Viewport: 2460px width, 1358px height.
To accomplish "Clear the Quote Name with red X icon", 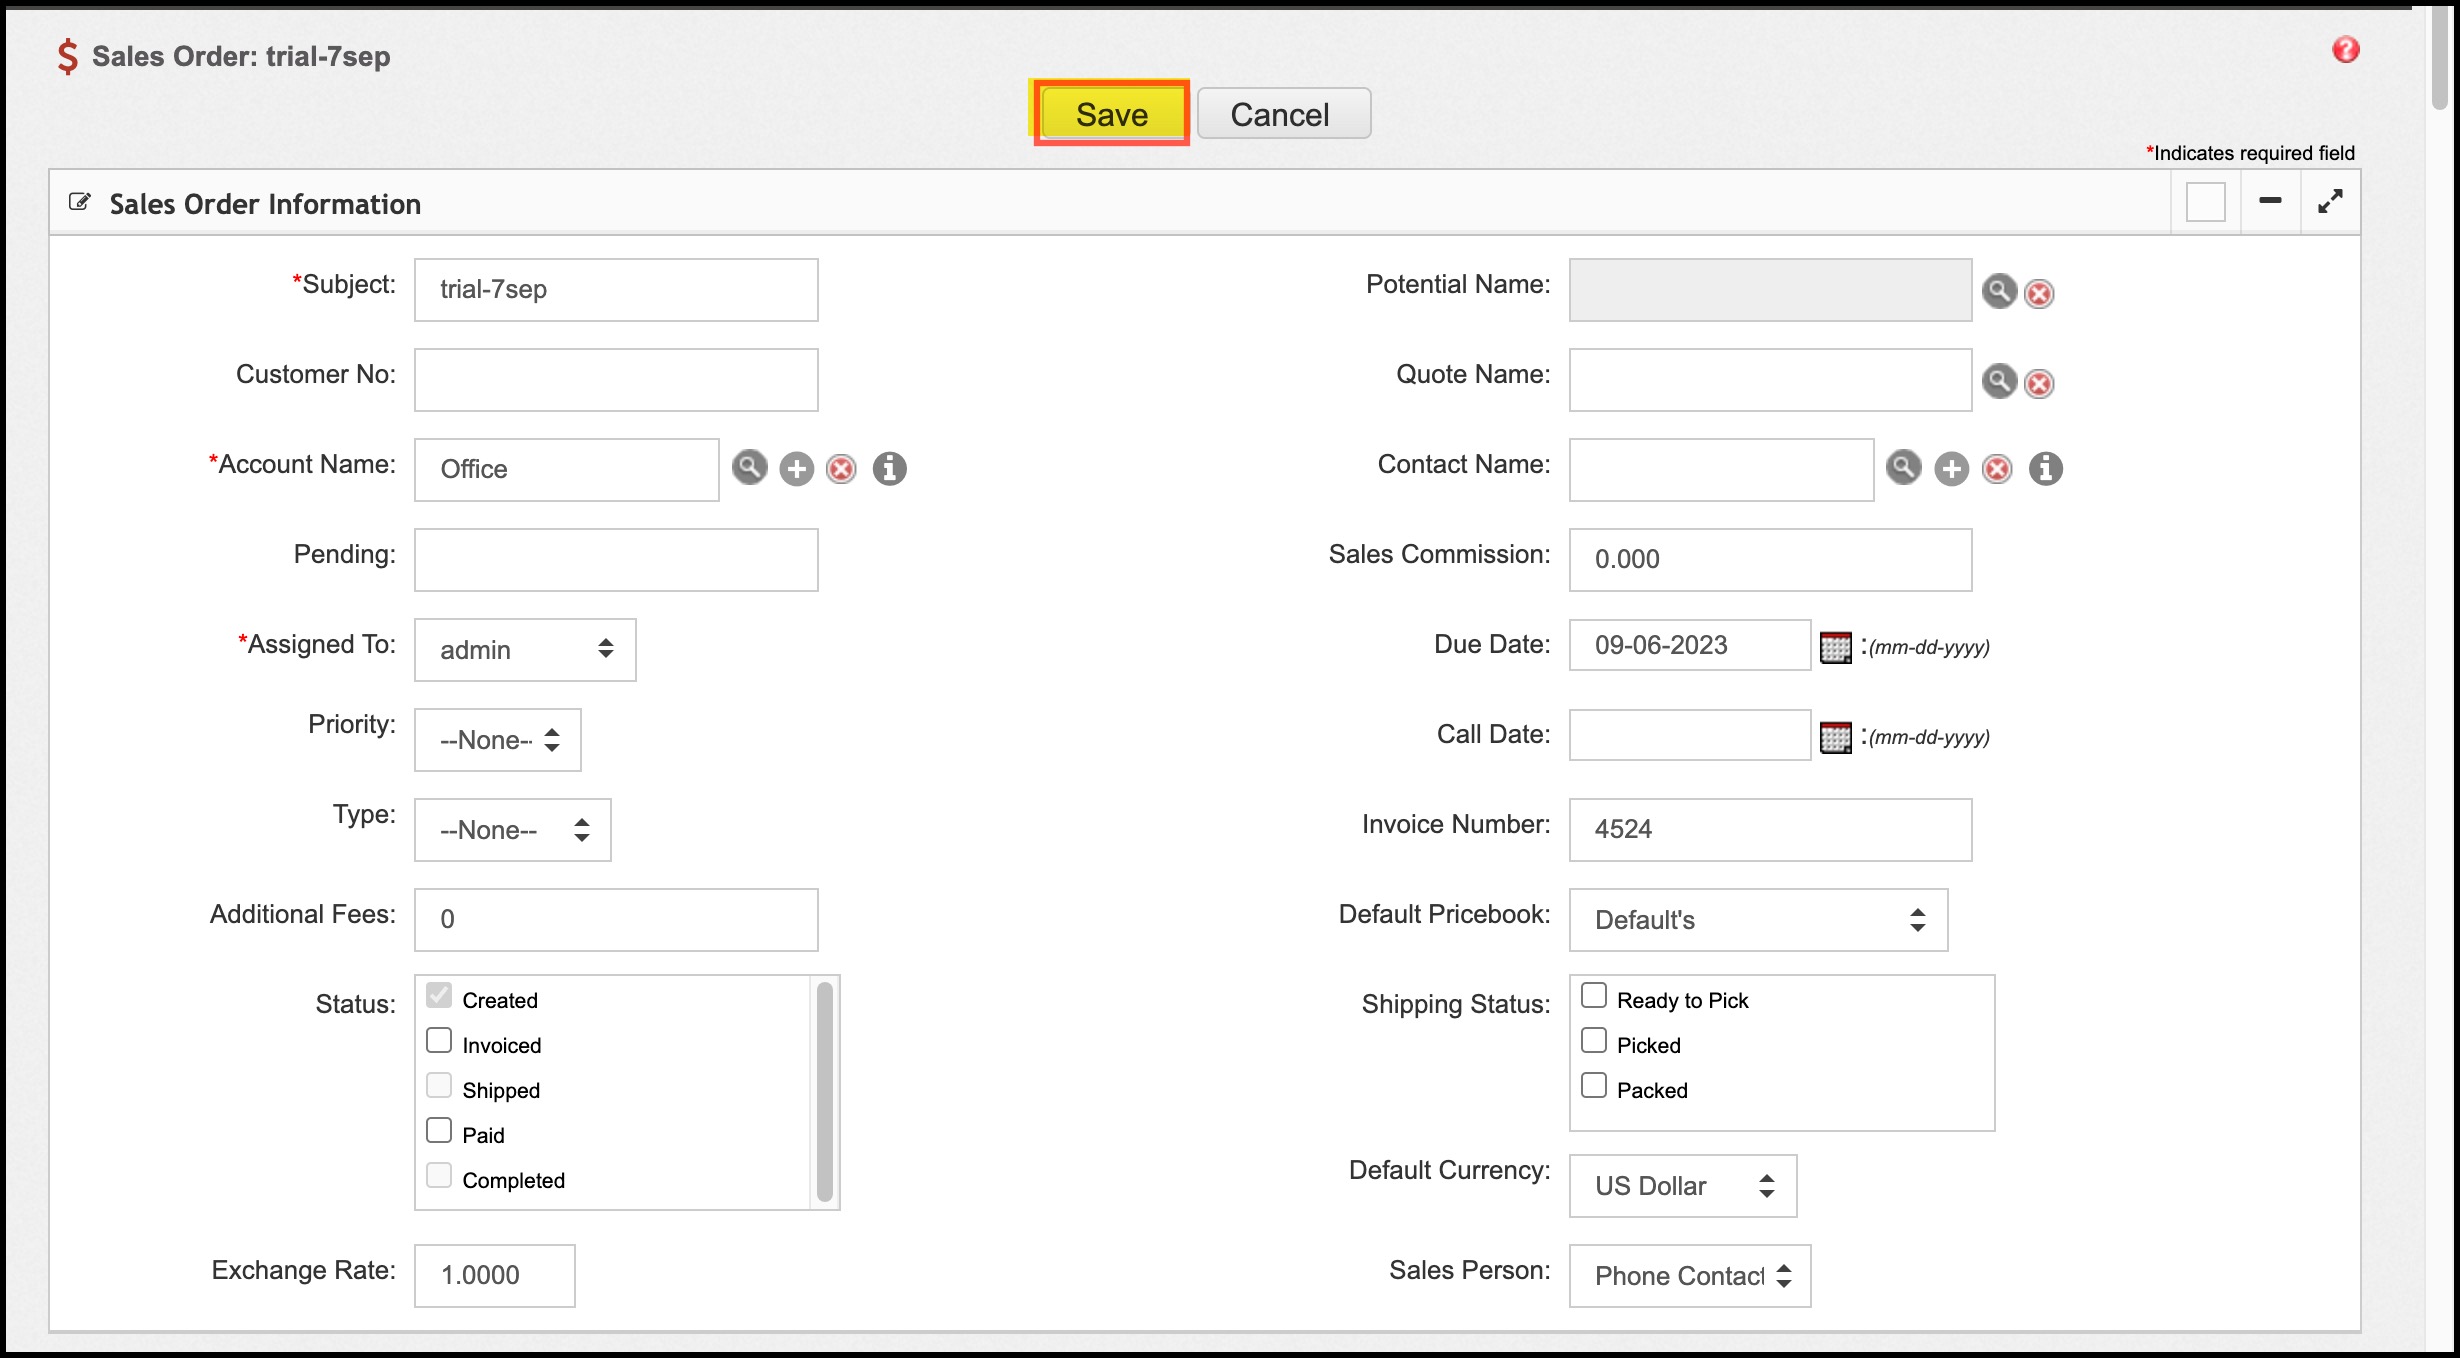I will pos(2039,383).
